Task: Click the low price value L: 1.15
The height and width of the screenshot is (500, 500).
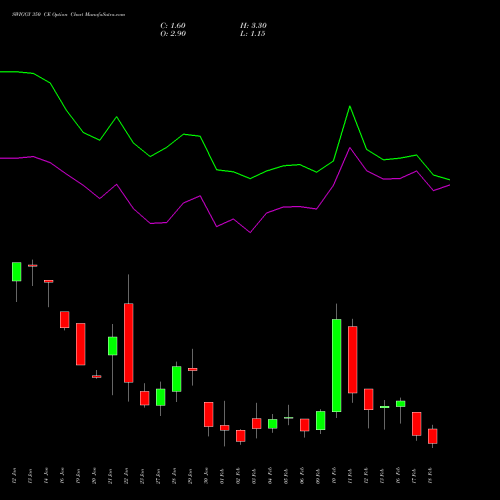Action: [x=253, y=34]
